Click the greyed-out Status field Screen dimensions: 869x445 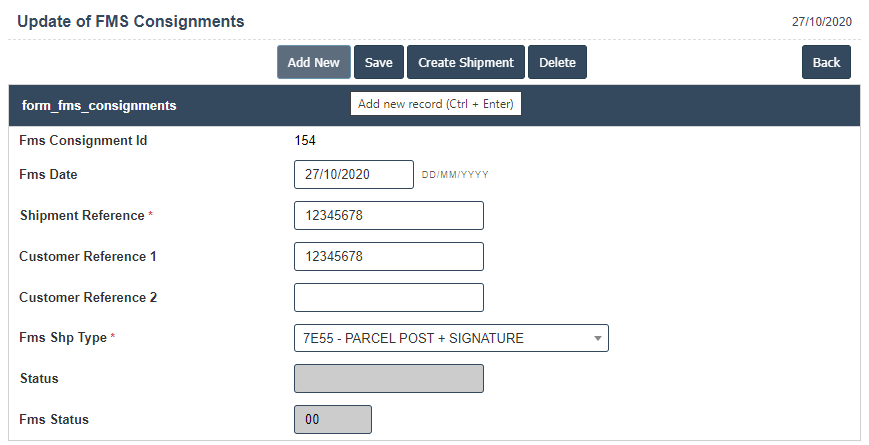click(389, 379)
